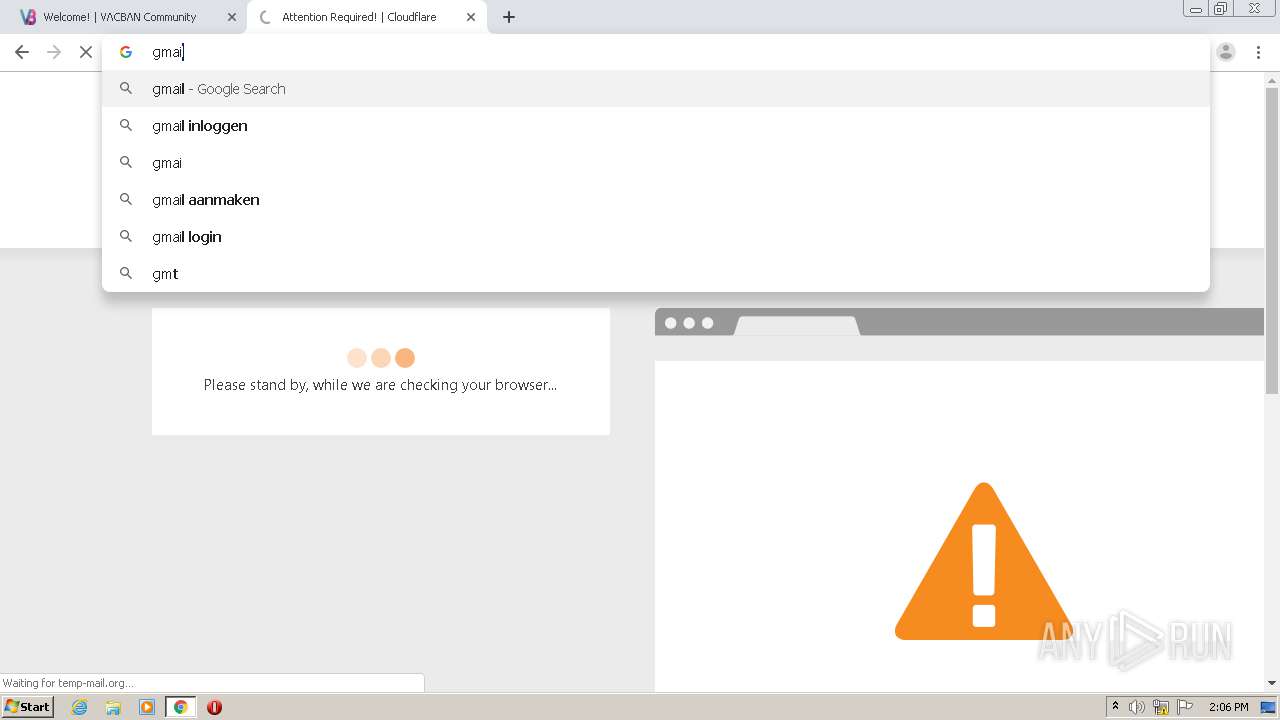Click the address bar containing 'gmai'
This screenshot has height=720, width=1280.
pyautogui.click(x=656, y=52)
